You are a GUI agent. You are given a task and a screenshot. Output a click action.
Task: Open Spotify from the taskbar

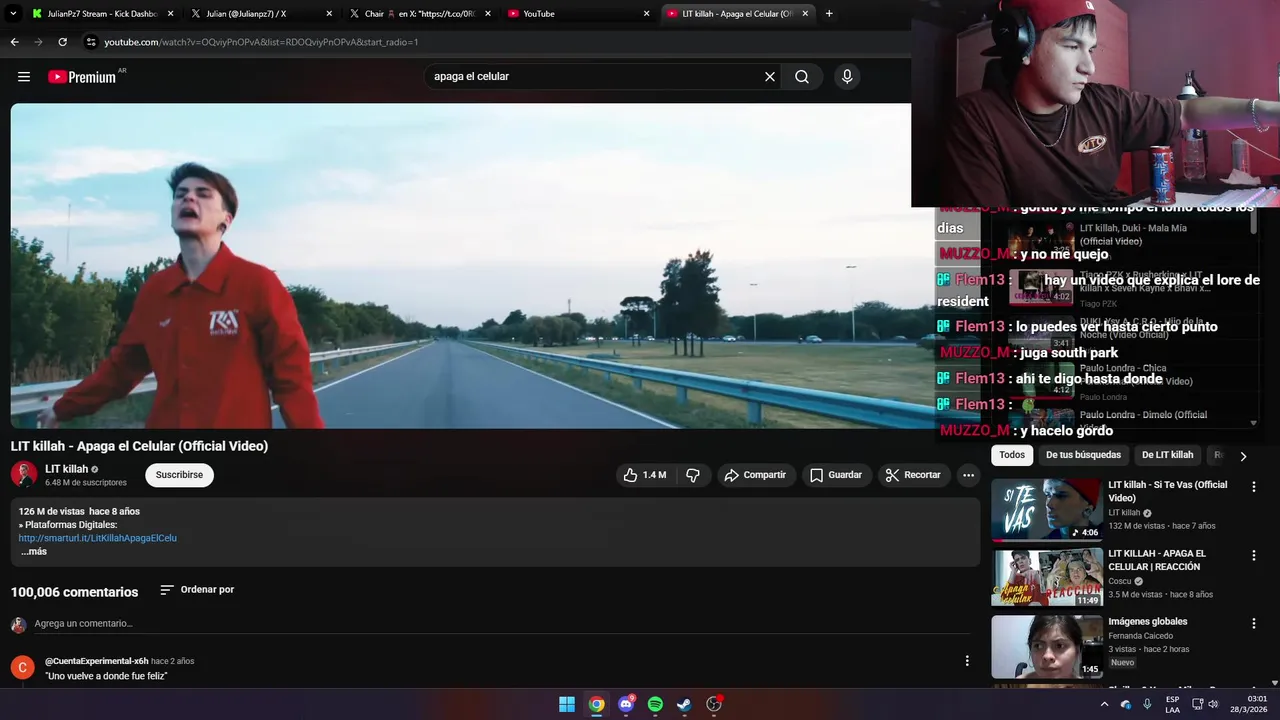[x=655, y=704]
